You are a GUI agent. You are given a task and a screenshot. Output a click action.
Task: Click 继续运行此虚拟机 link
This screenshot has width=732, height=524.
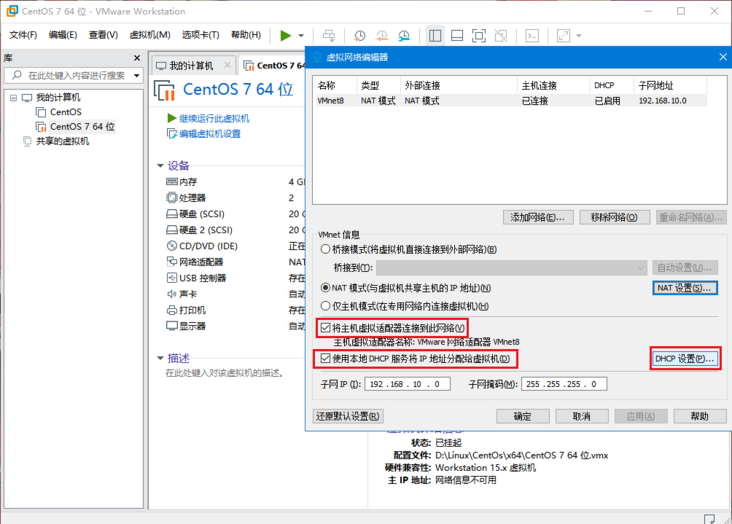point(214,119)
